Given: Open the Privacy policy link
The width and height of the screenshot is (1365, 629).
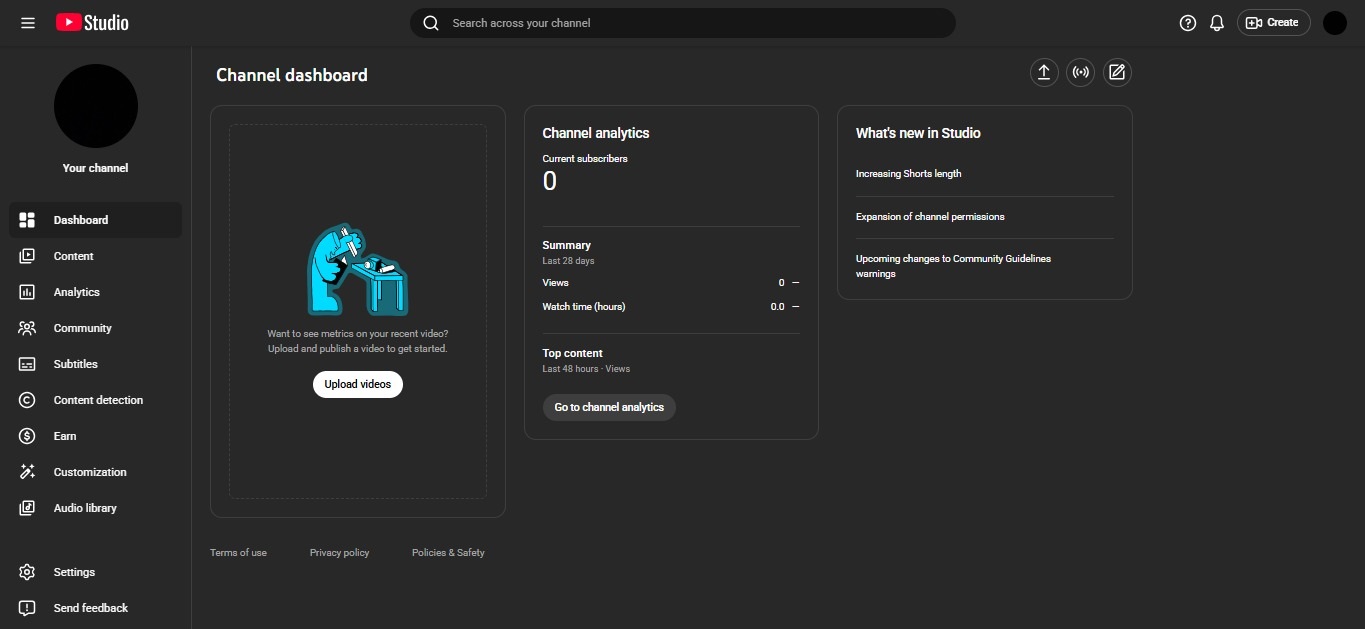Looking at the screenshot, I should [x=339, y=552].
